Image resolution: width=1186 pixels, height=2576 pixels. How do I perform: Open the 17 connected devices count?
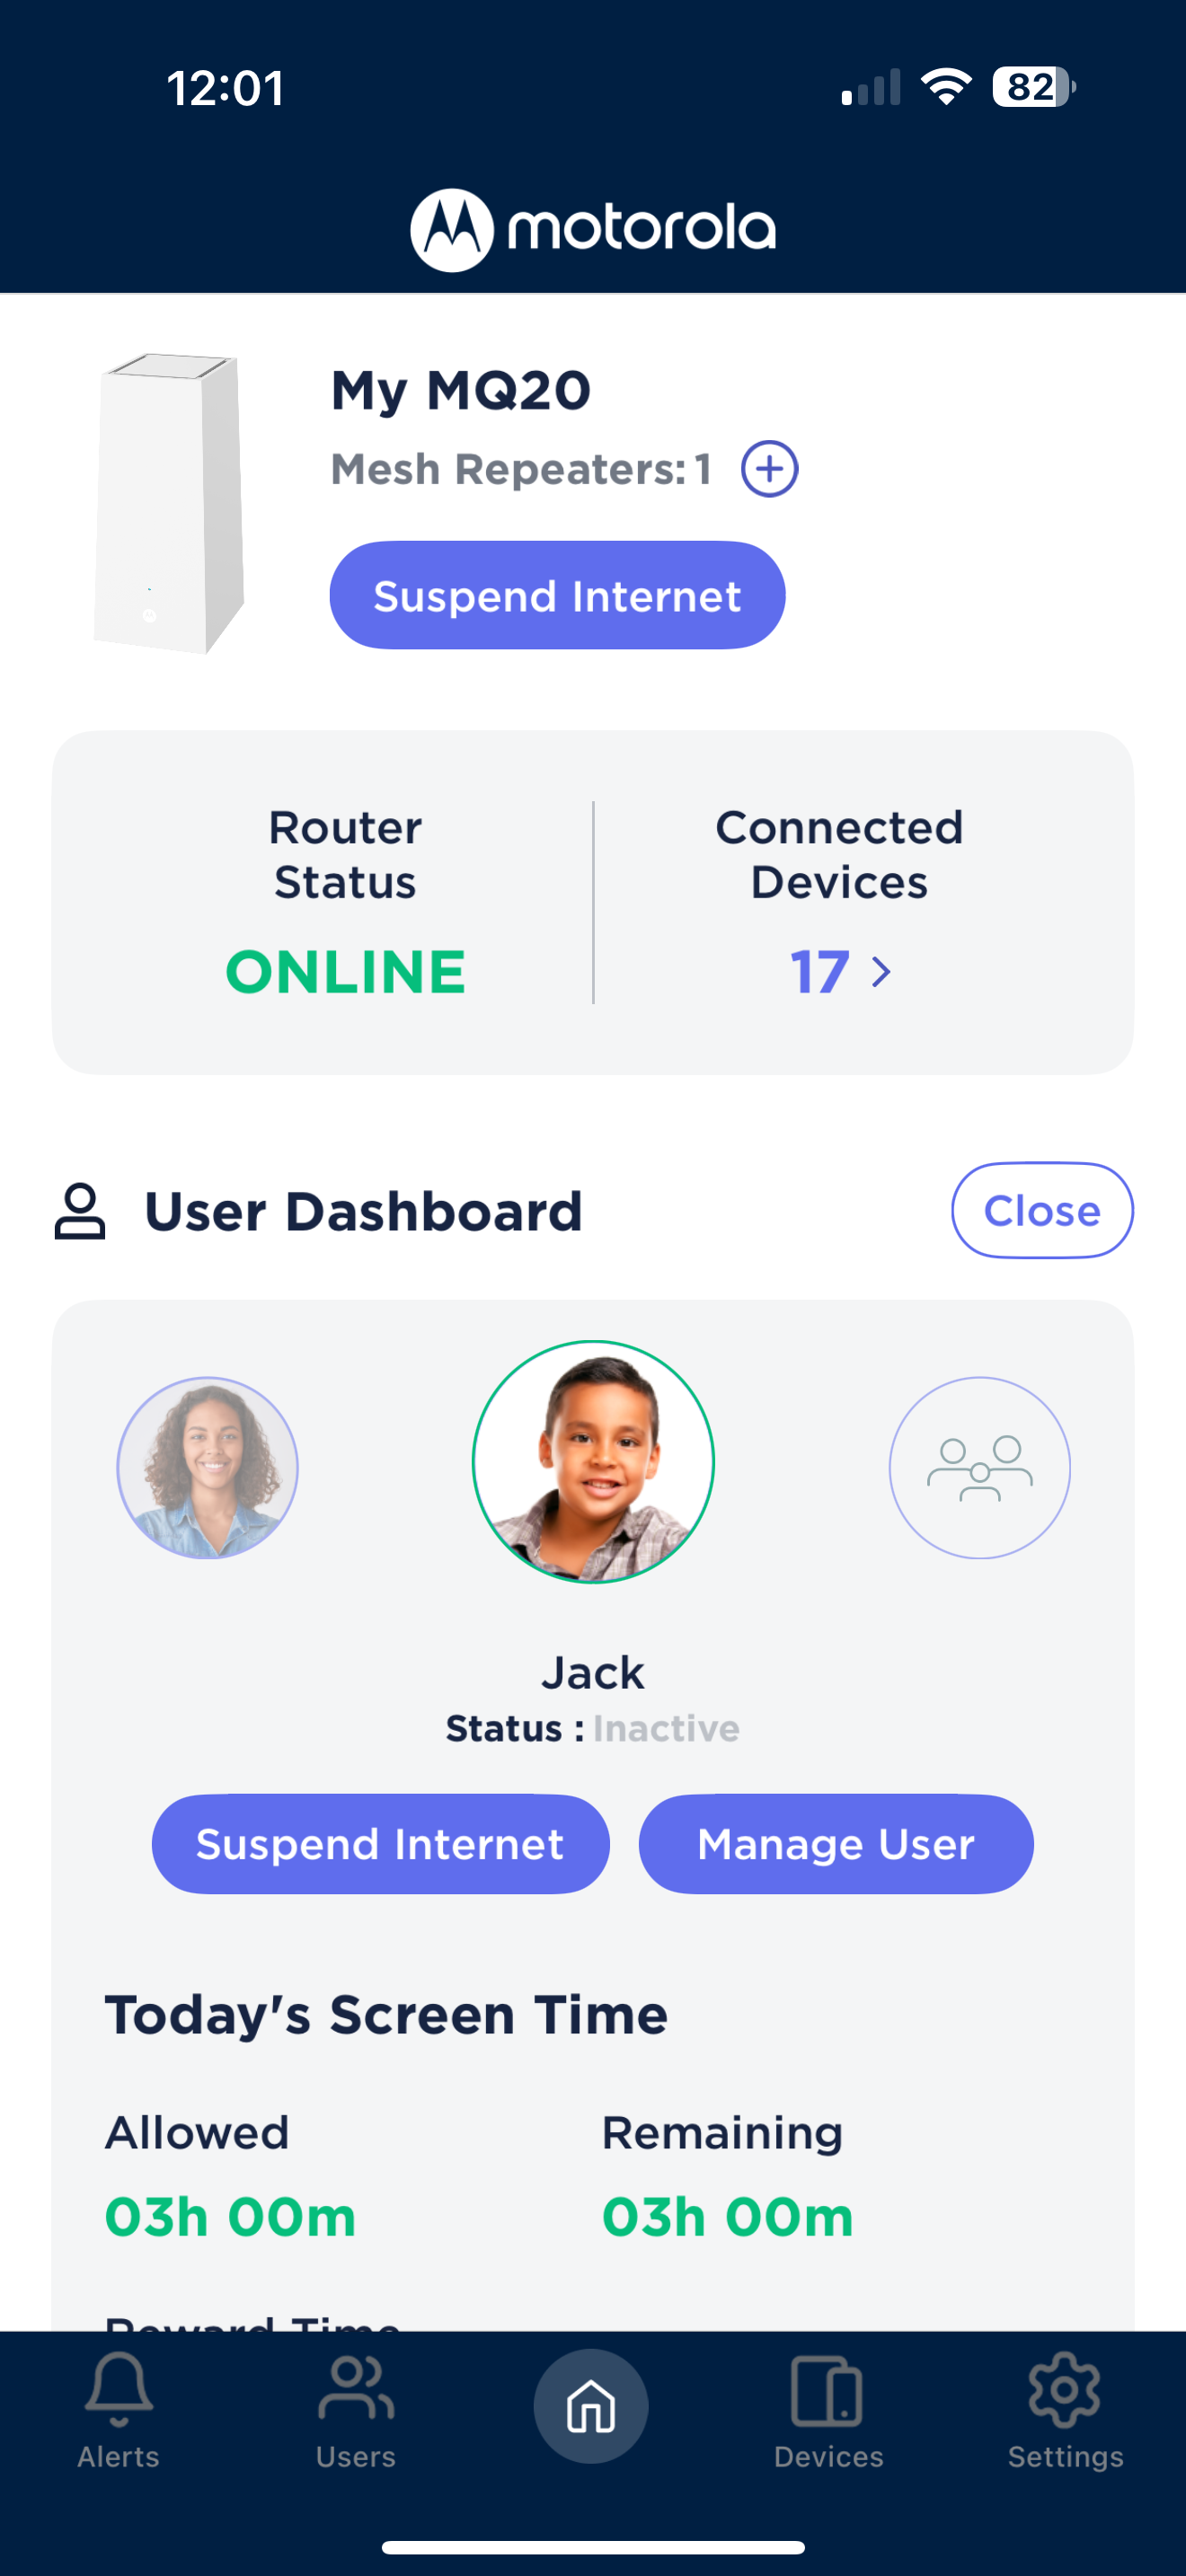point(820,972)
